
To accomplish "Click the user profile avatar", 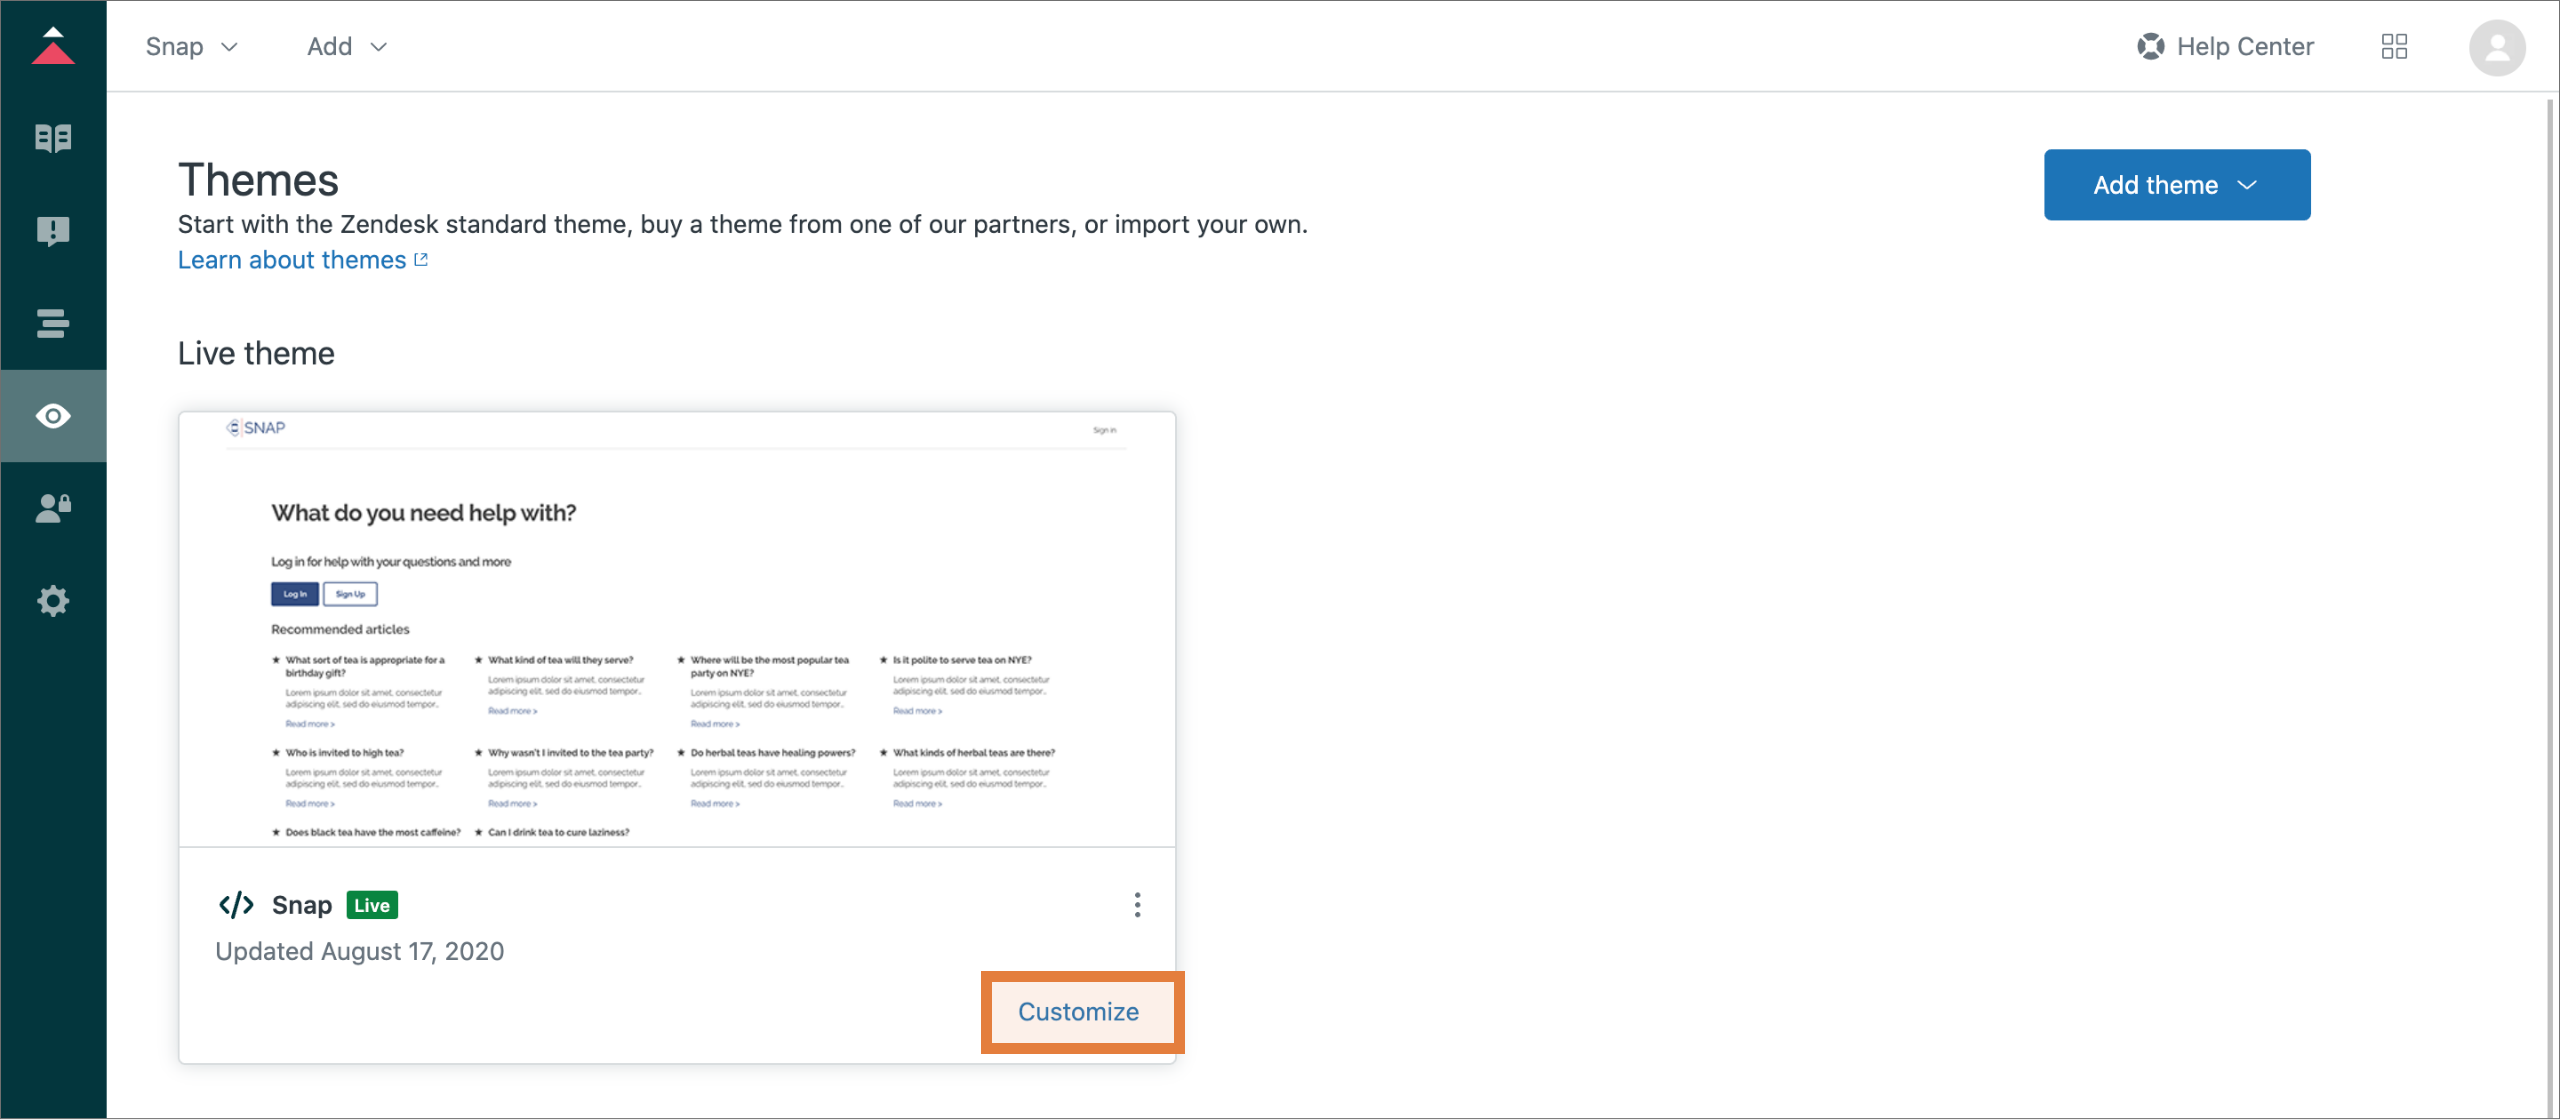I will (2497, 47).
